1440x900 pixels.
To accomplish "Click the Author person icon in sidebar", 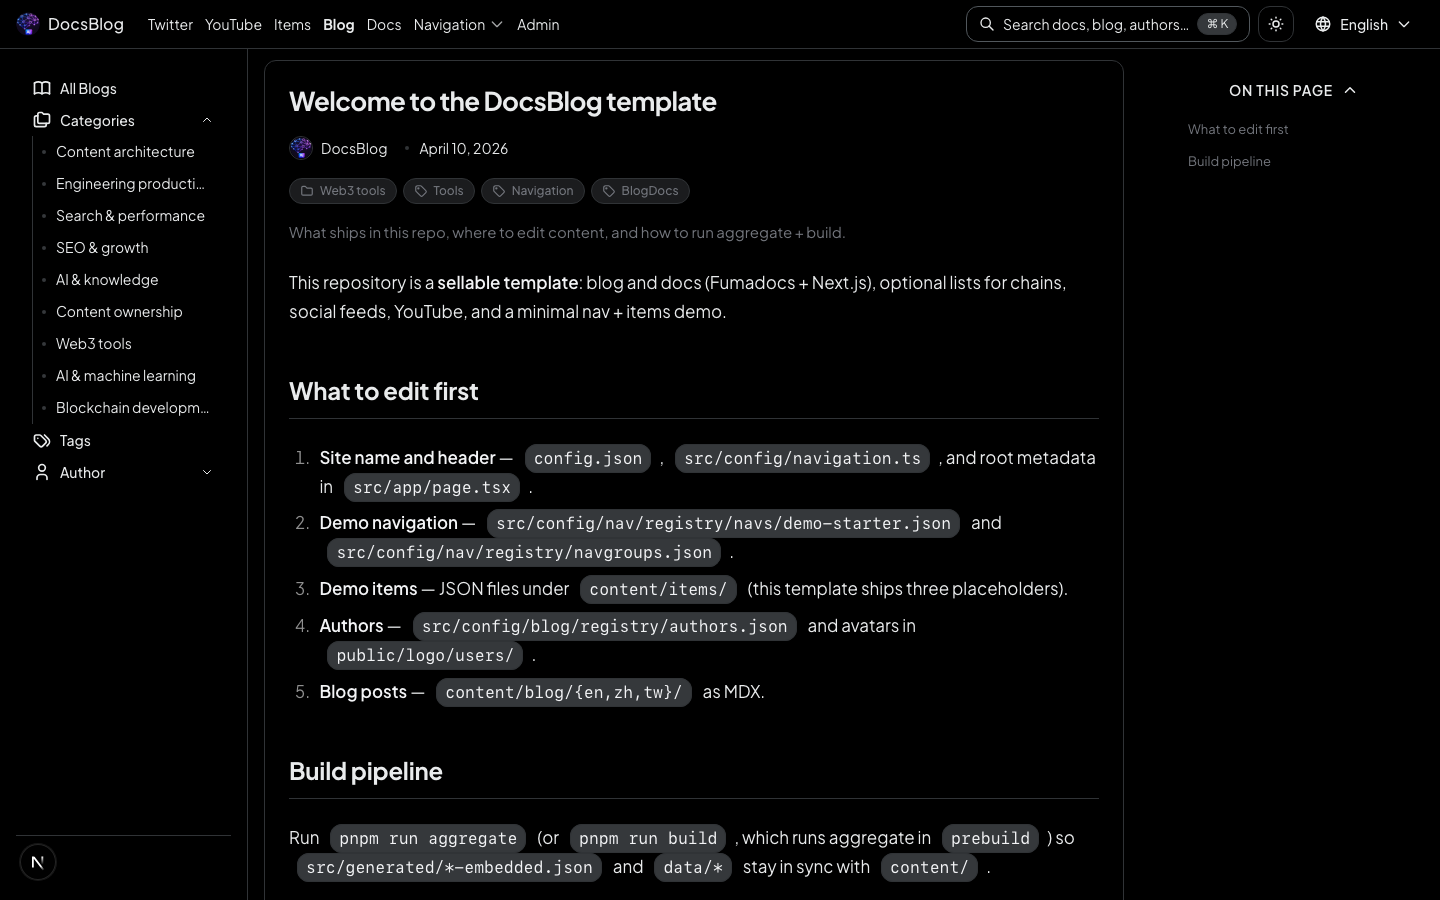I will pos(42,472).
